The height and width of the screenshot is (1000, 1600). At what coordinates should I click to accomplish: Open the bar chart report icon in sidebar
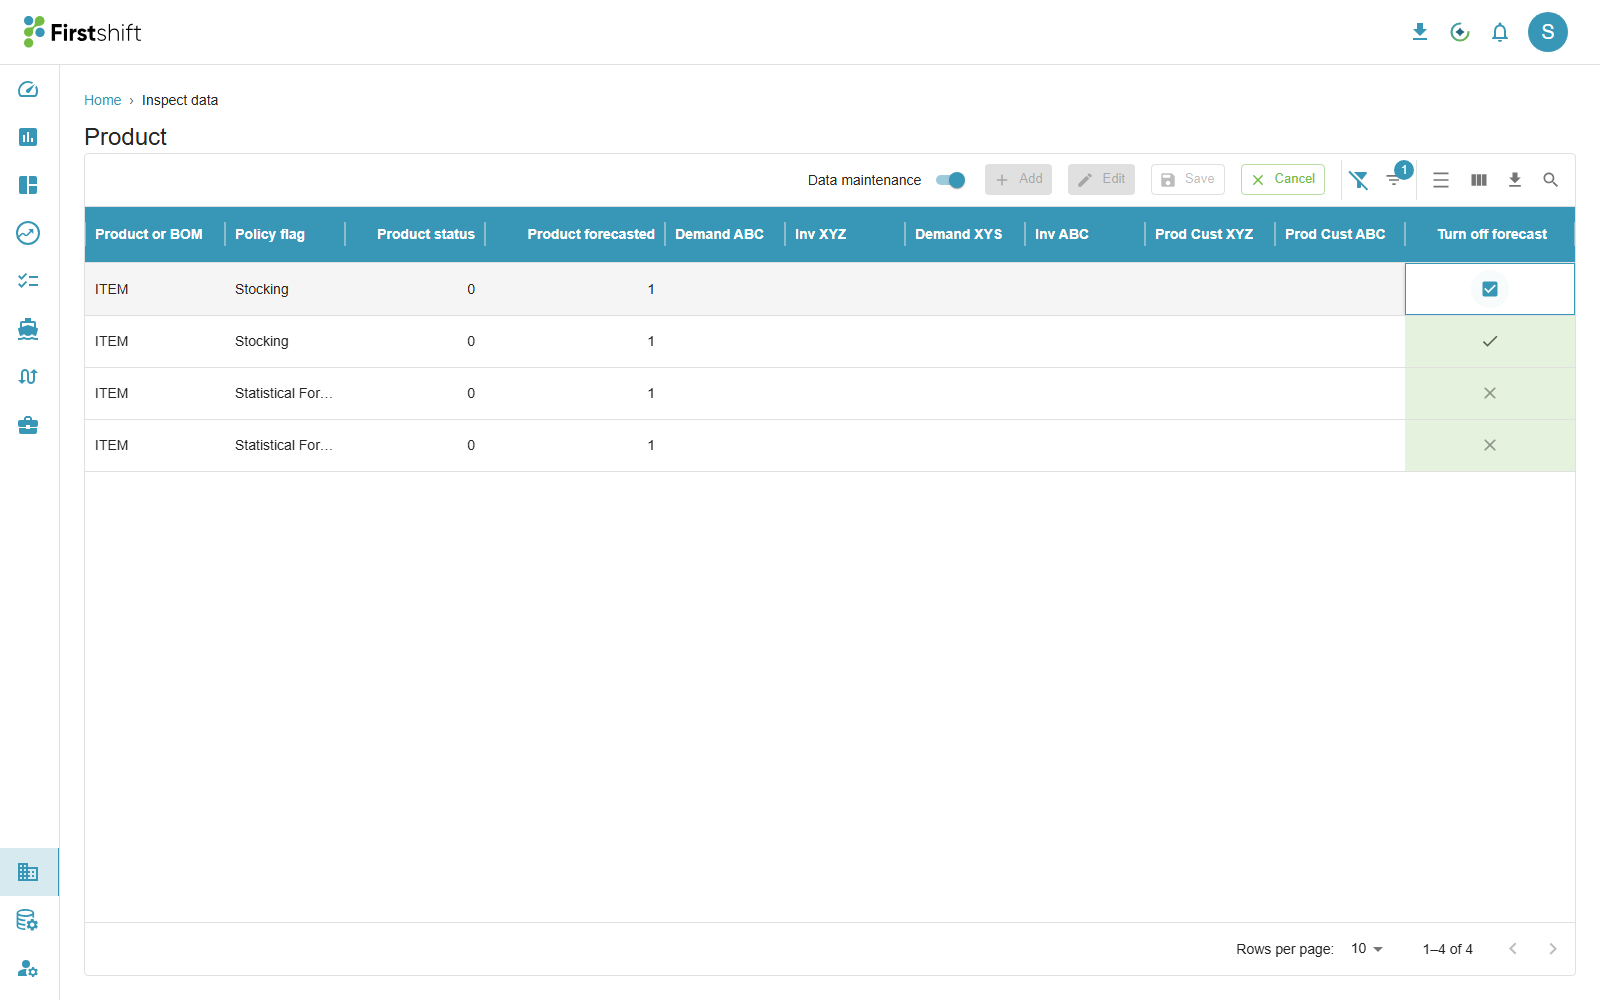click(28, 137)
